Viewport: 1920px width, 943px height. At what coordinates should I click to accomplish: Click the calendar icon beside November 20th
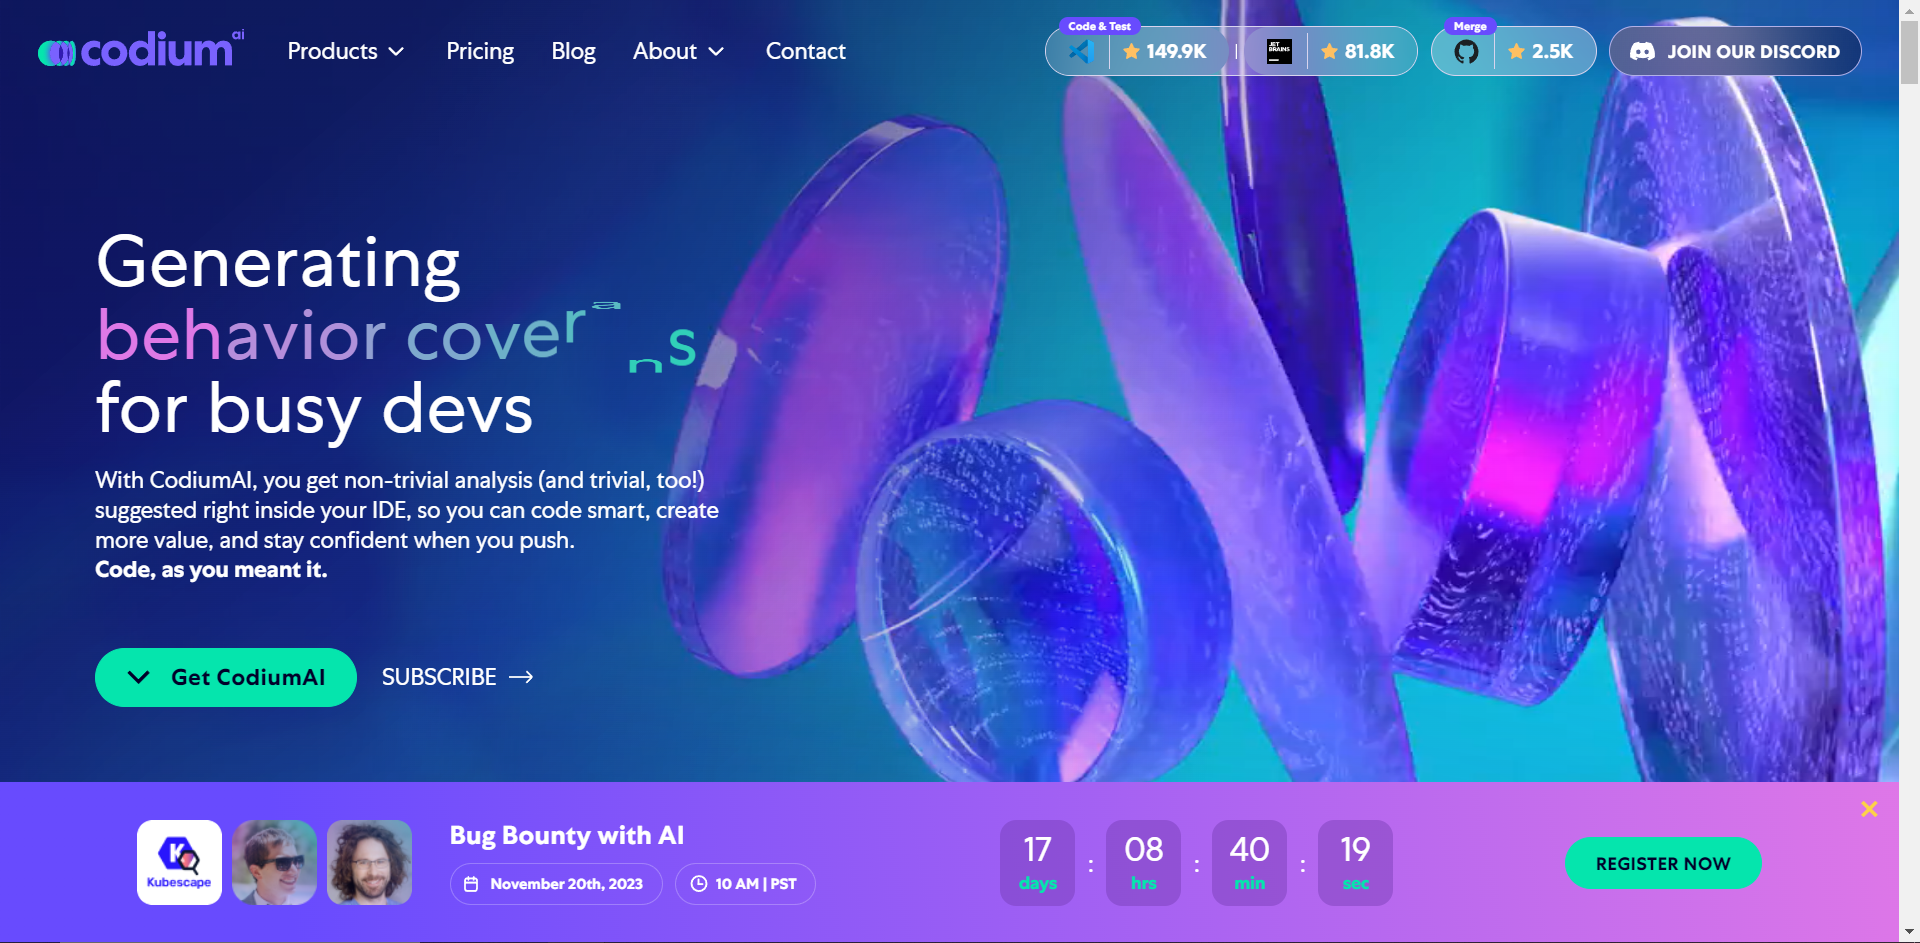[x=471, y=884]
